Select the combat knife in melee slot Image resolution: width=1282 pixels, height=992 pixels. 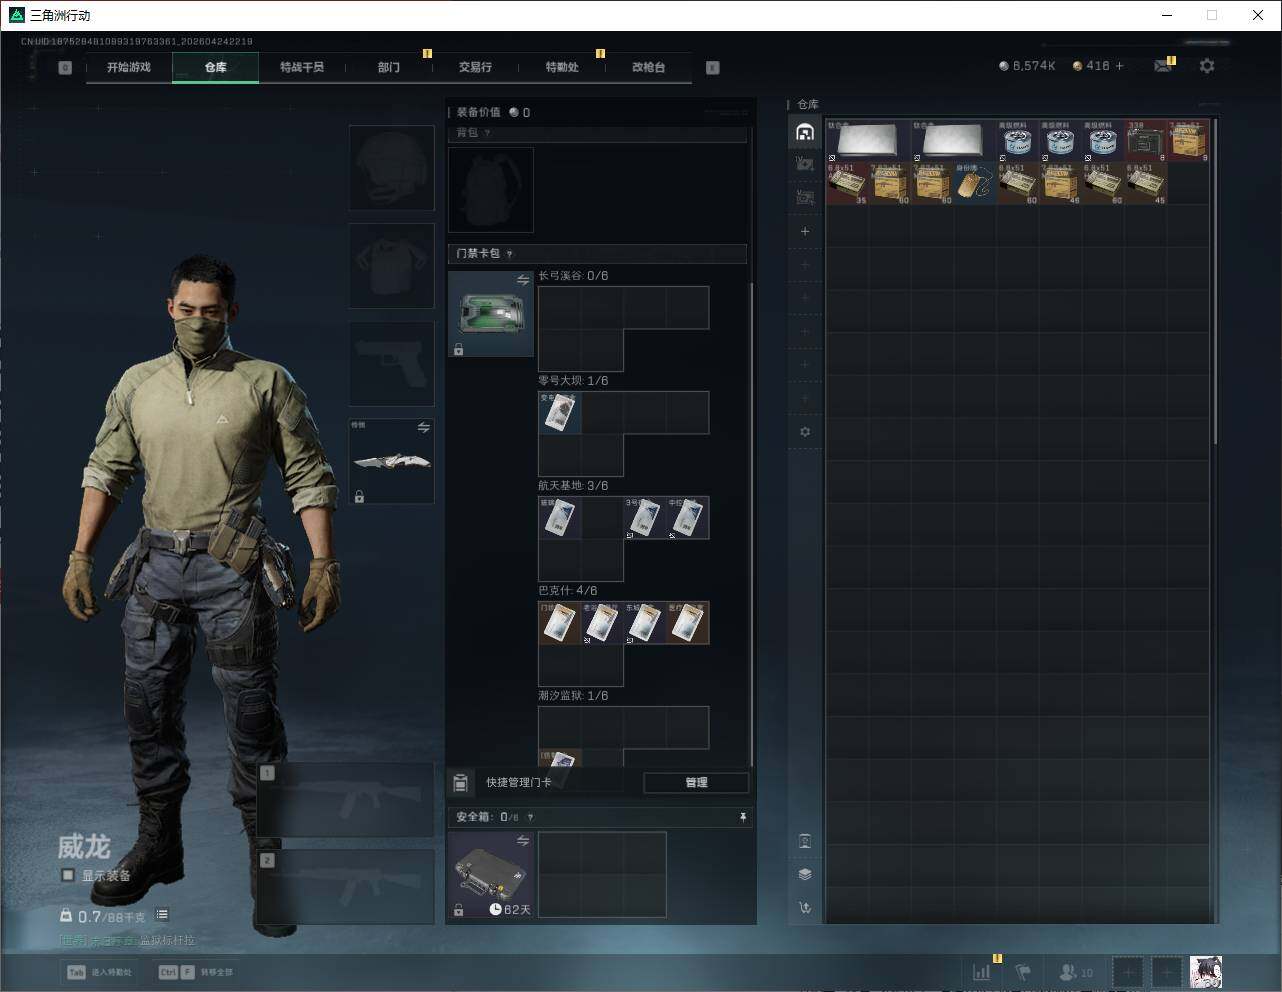click(x=391, y=461)
